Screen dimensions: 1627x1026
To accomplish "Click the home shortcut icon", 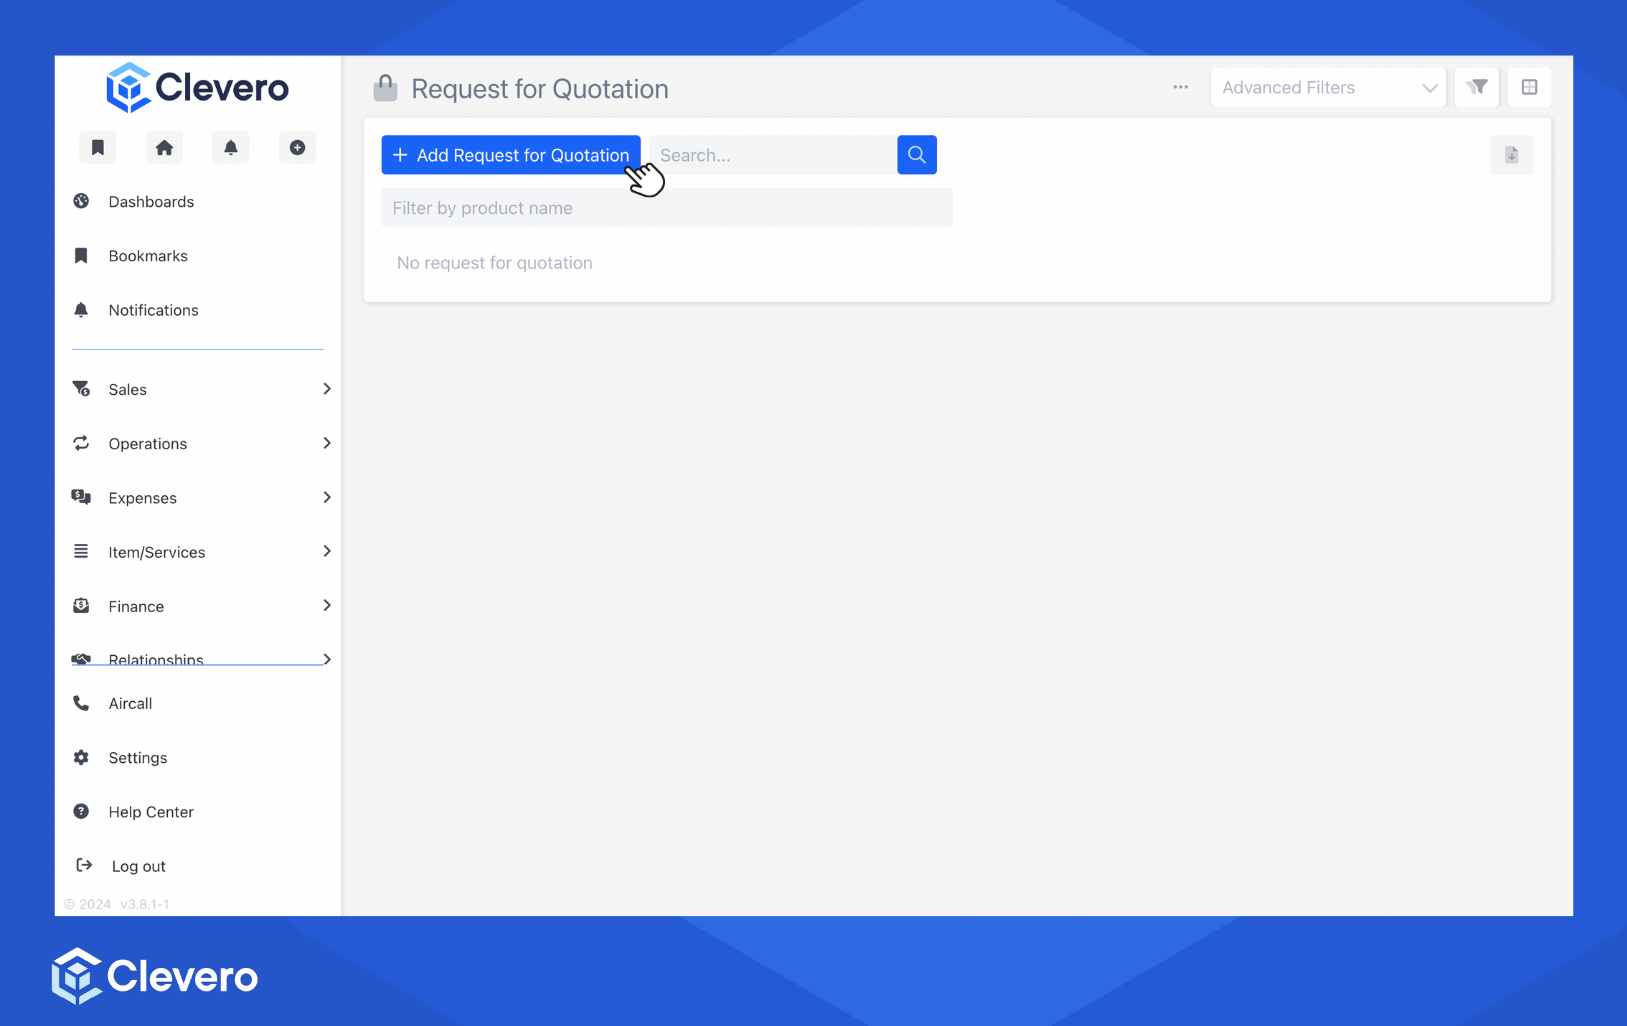I will point(164,147).
